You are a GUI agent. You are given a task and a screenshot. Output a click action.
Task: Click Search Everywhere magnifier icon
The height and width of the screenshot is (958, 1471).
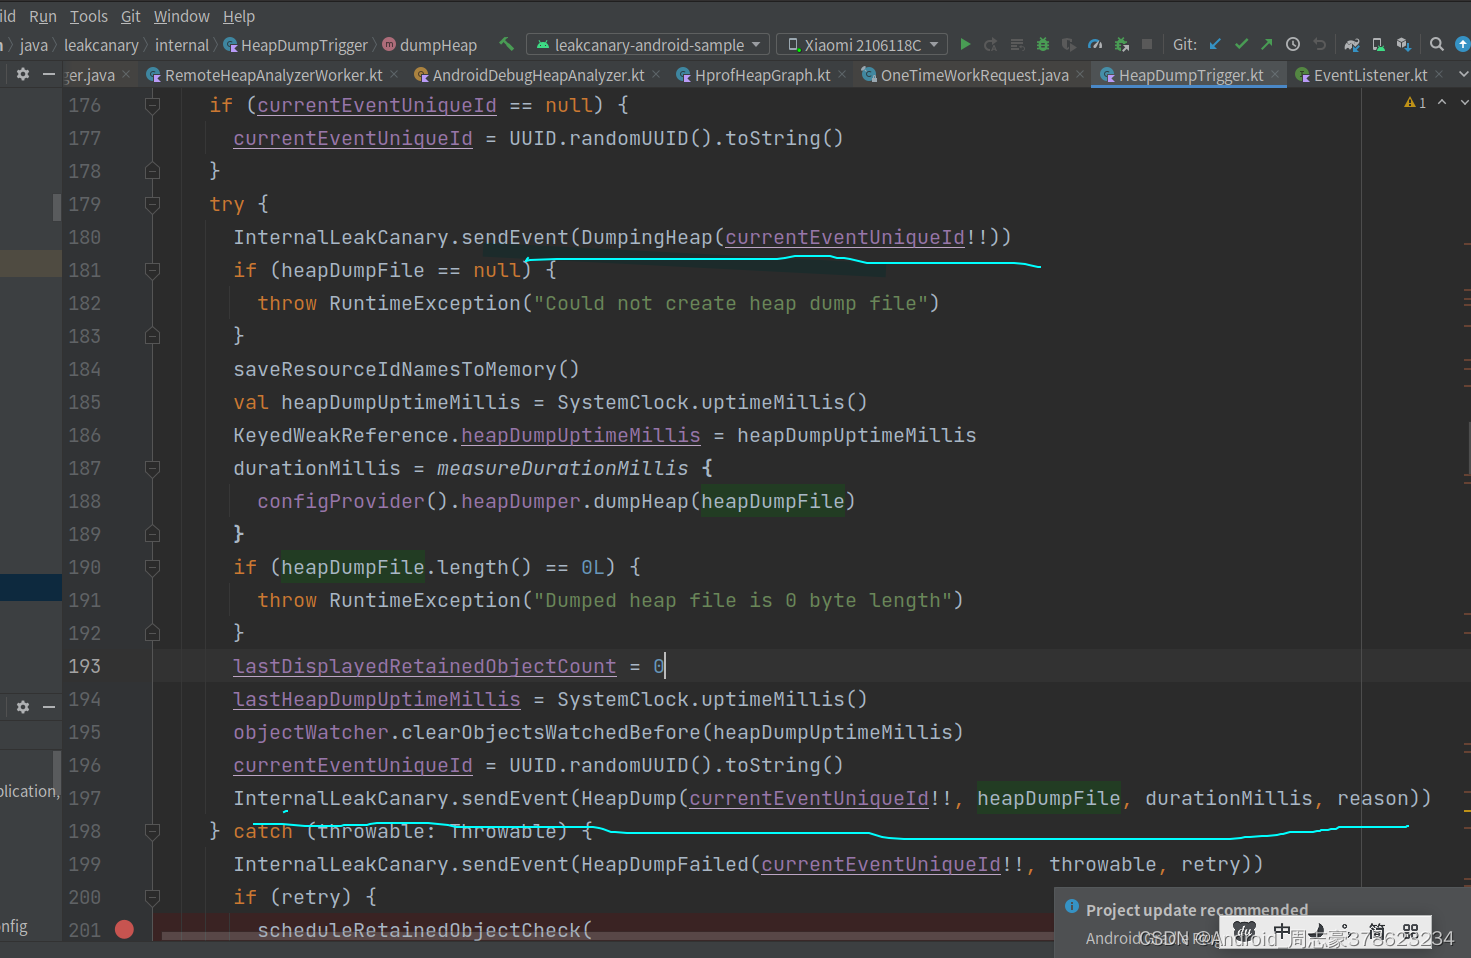pyautogui.click(x=1437, y=44)
